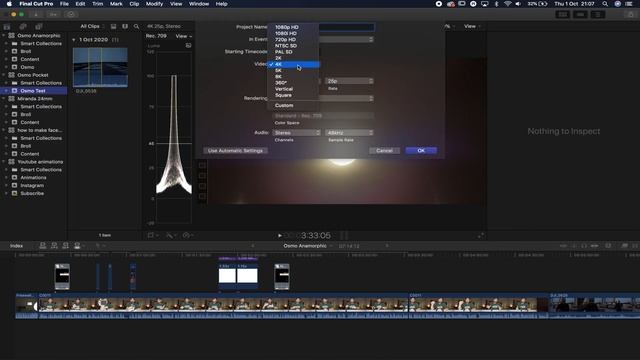Click Use Automatic Settings button

[x=236, y=151]
